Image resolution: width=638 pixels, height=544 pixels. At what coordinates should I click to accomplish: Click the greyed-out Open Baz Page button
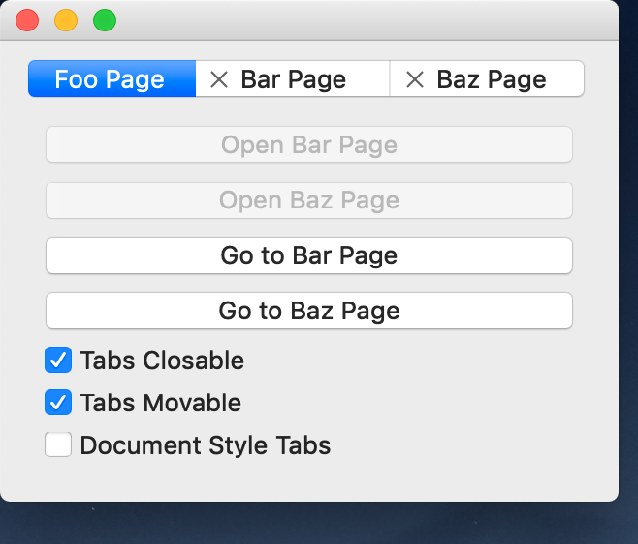coord(309,200)
